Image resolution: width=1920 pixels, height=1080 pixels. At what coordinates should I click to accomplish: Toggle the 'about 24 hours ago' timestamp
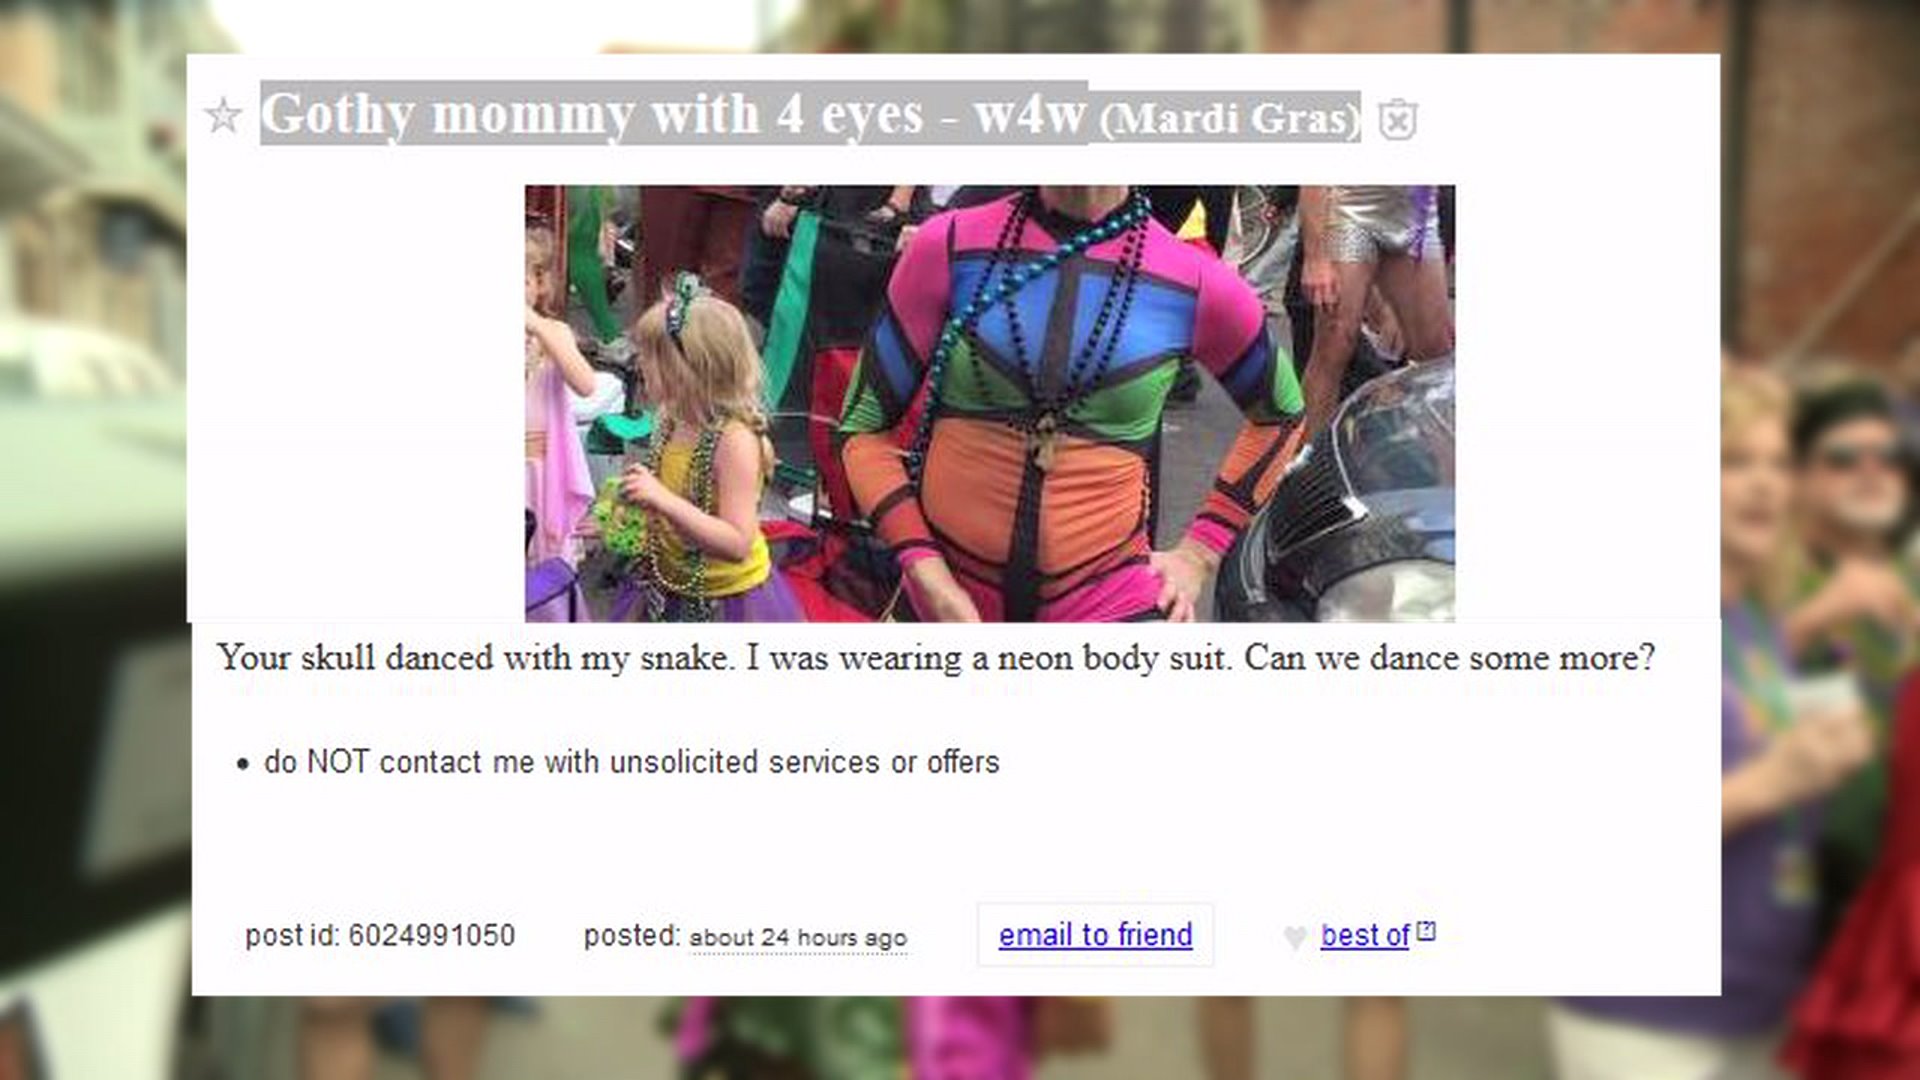(798, 938)
